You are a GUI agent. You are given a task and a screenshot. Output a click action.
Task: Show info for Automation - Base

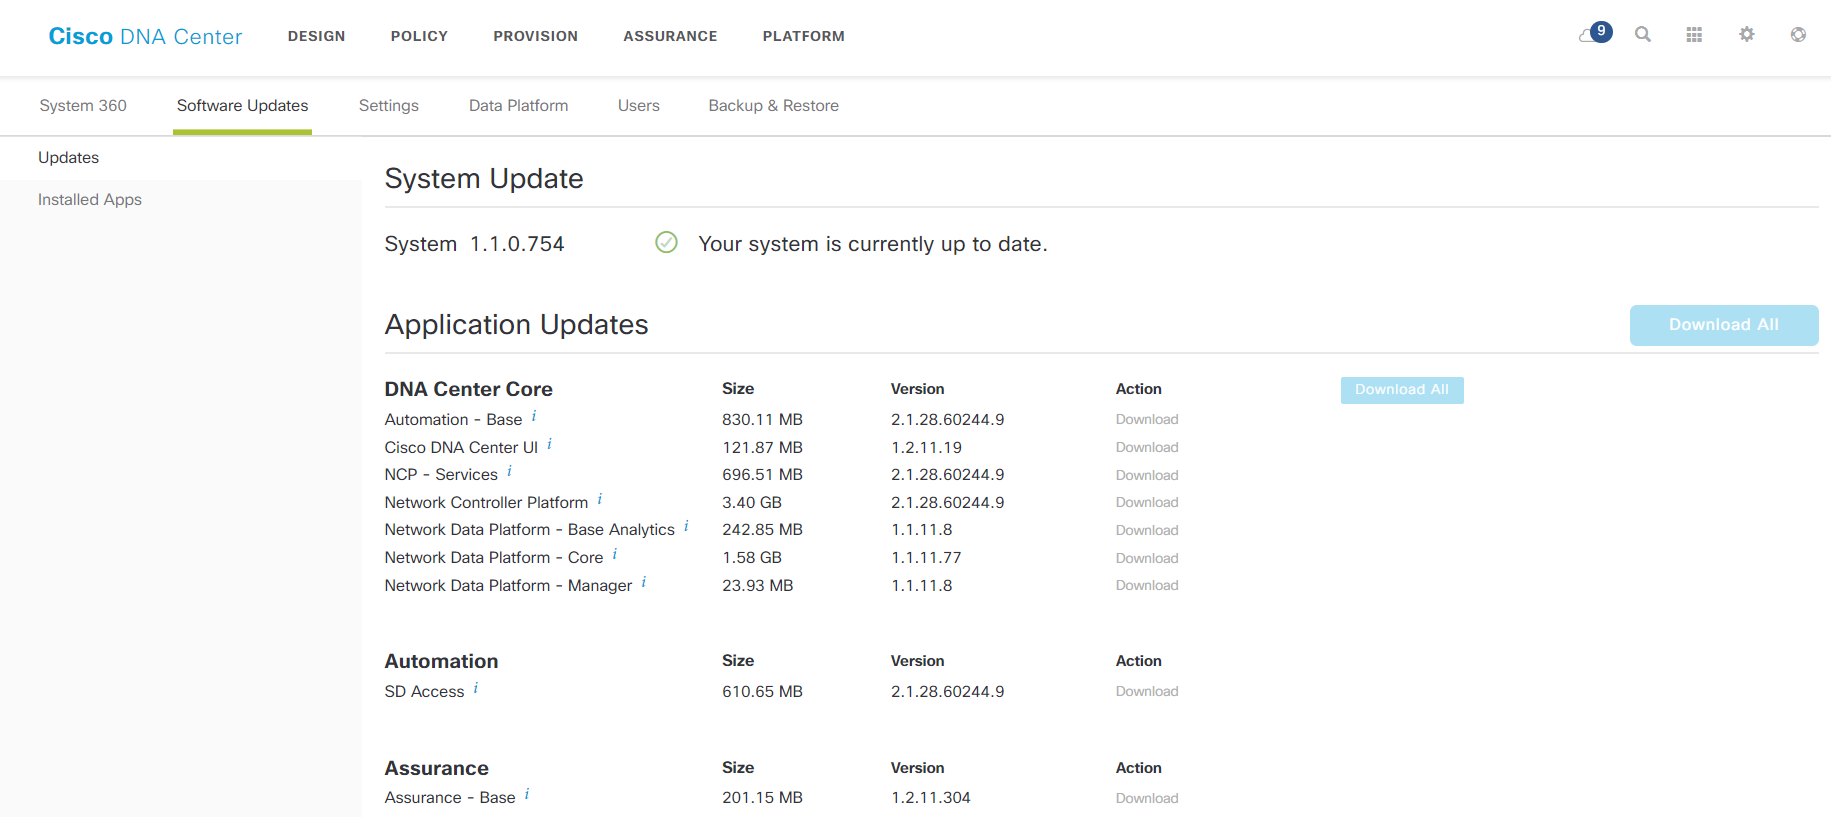(534, 416)
